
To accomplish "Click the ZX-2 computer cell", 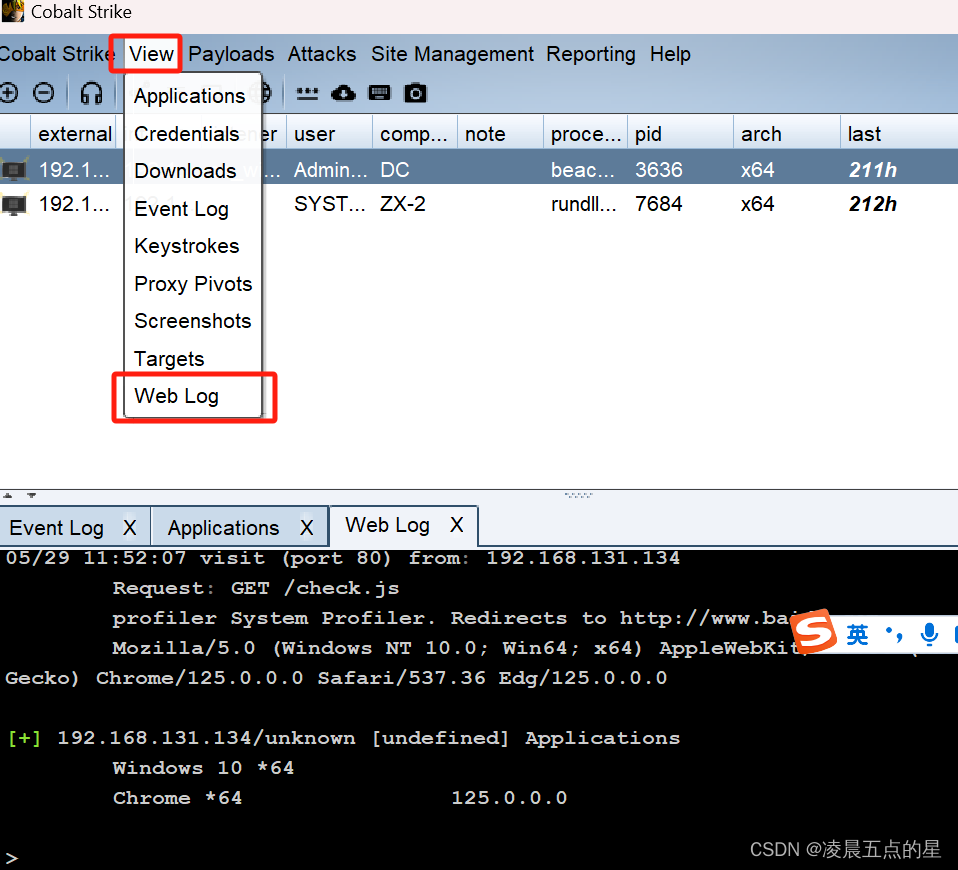I will click(x=403, y=204).
